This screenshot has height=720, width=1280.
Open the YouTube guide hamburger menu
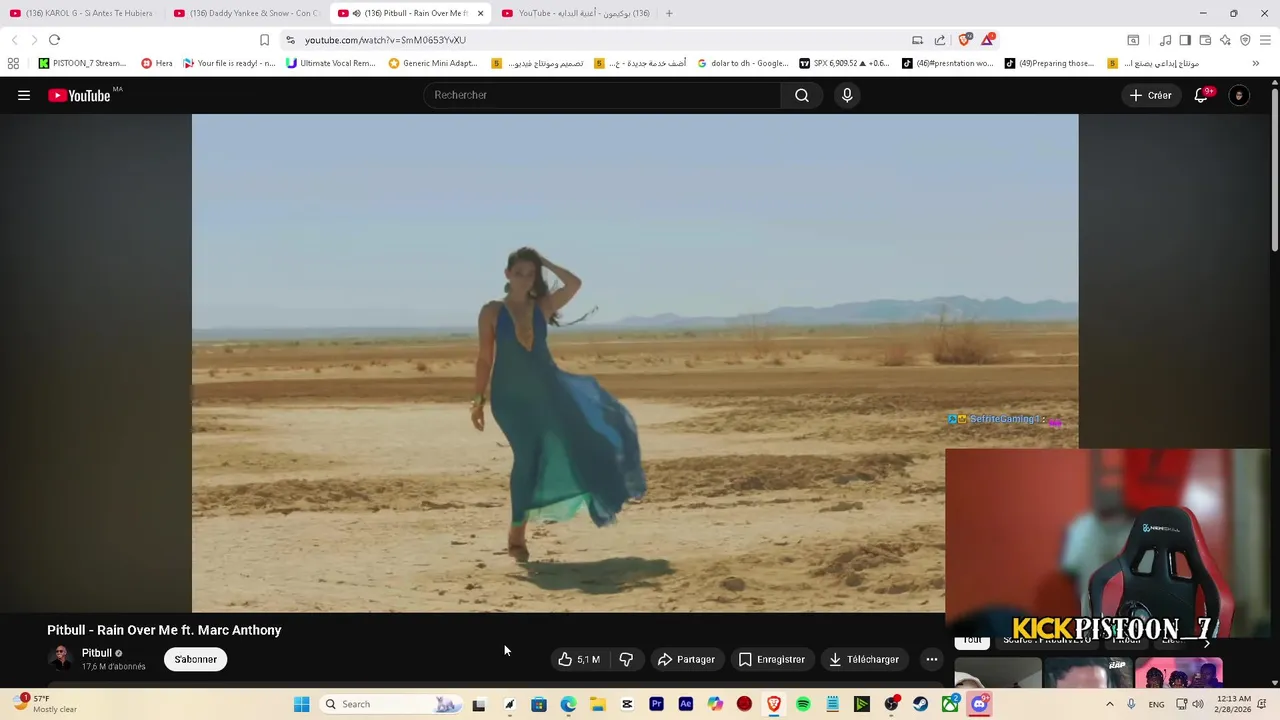click(x=24, y=95)
